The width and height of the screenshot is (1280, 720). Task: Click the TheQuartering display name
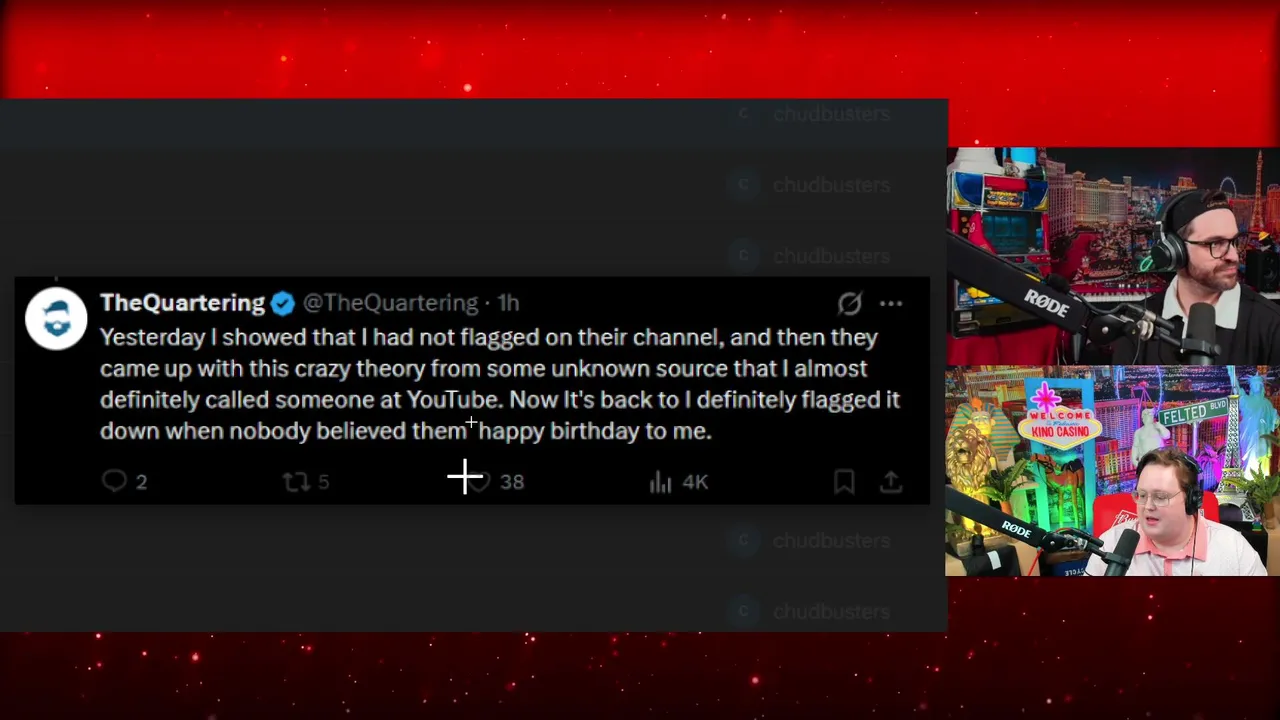[x=182, y=303]
